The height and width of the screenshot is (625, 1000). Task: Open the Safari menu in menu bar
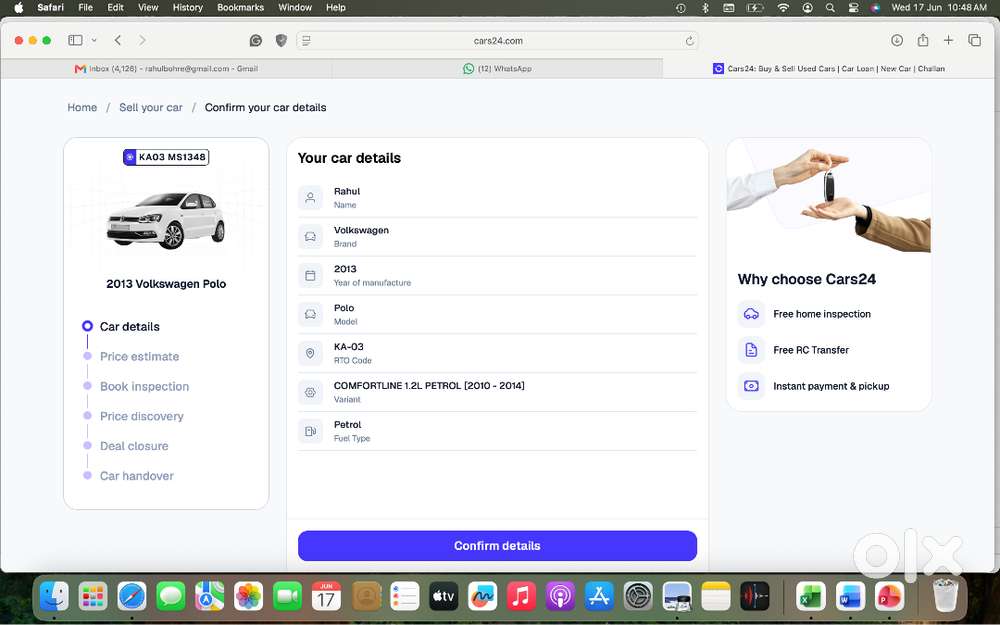pos(50,8)
